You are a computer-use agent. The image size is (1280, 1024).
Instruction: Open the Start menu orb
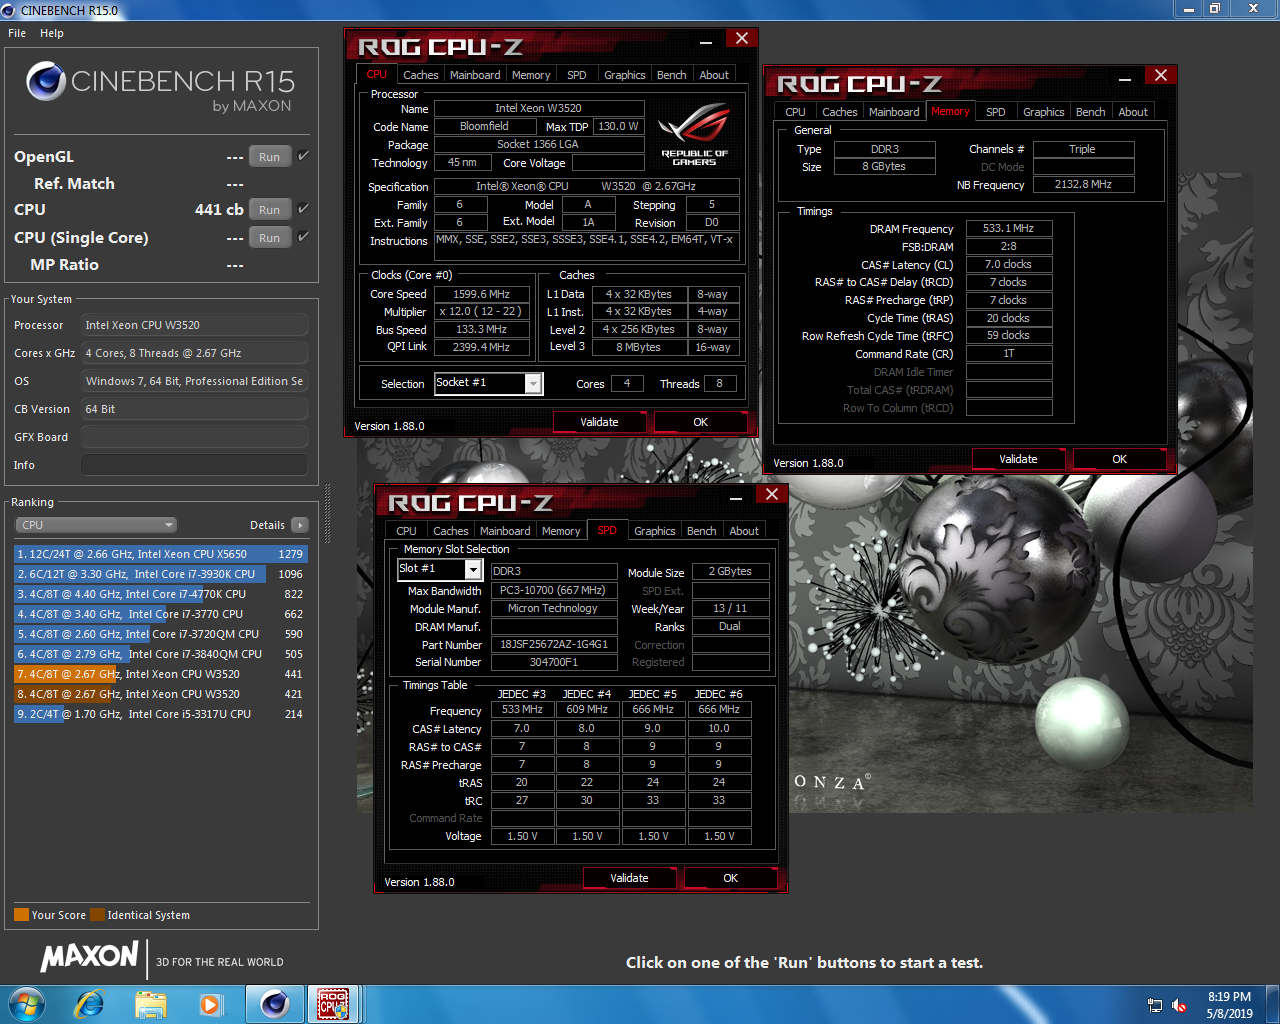pyautogui.click(x=27, y=1003)
